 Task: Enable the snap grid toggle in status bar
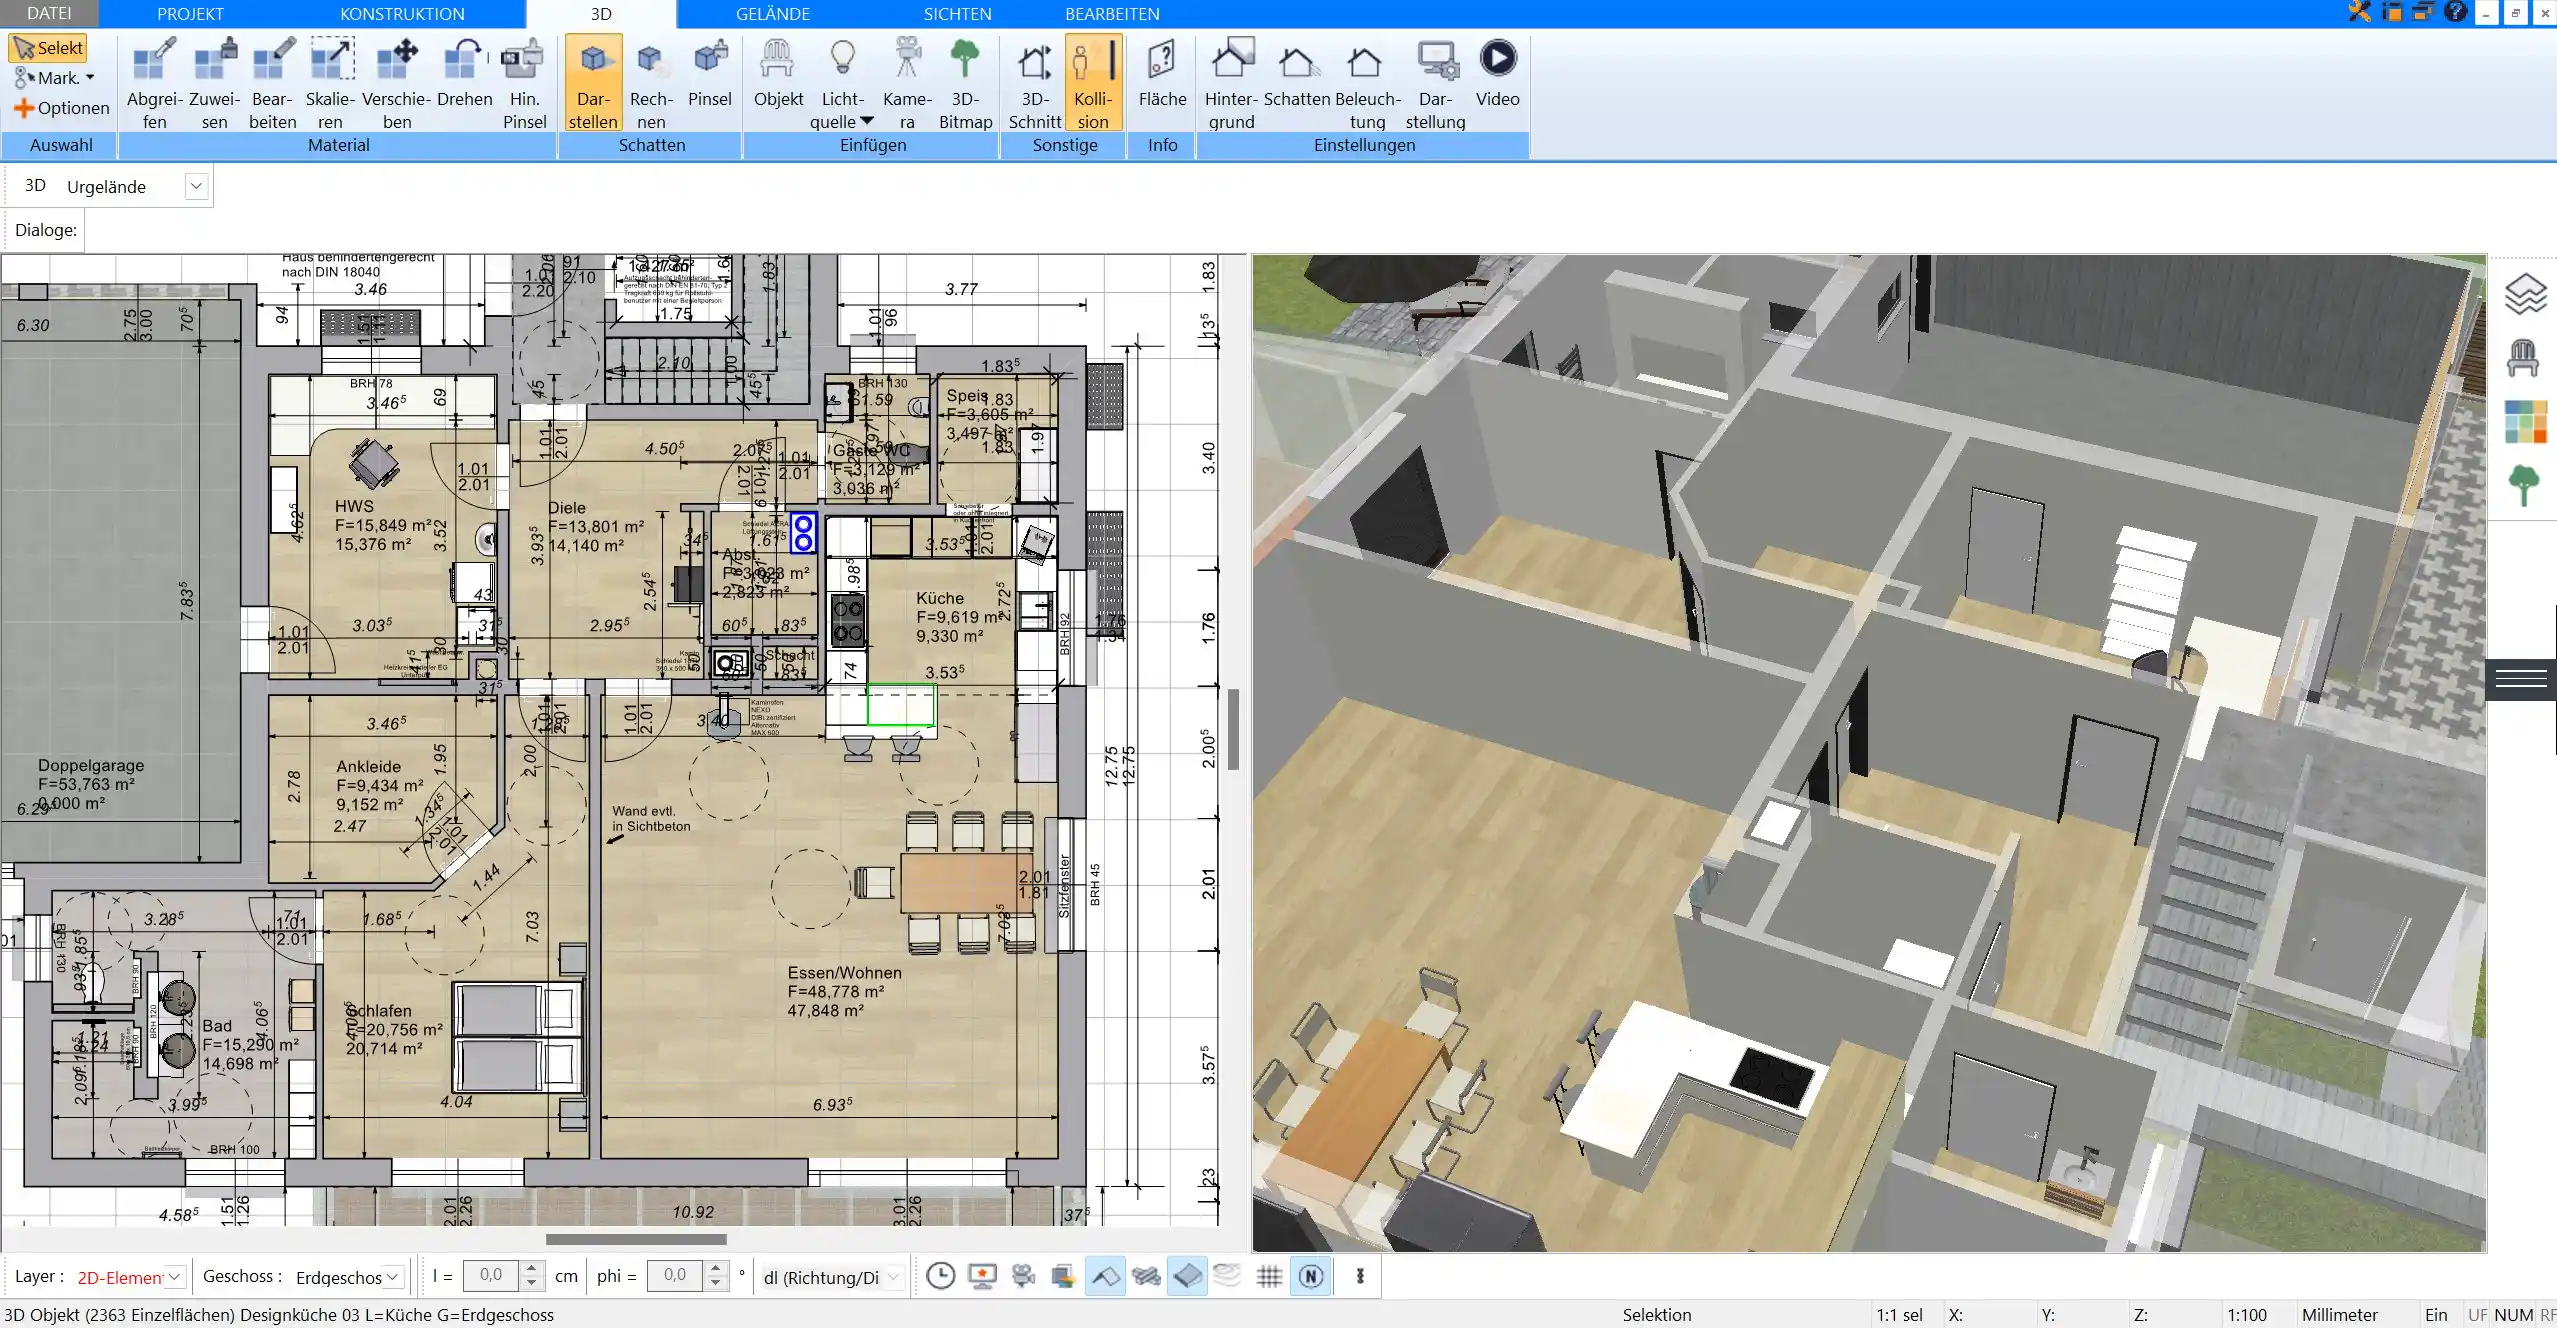(1270, 1276)
